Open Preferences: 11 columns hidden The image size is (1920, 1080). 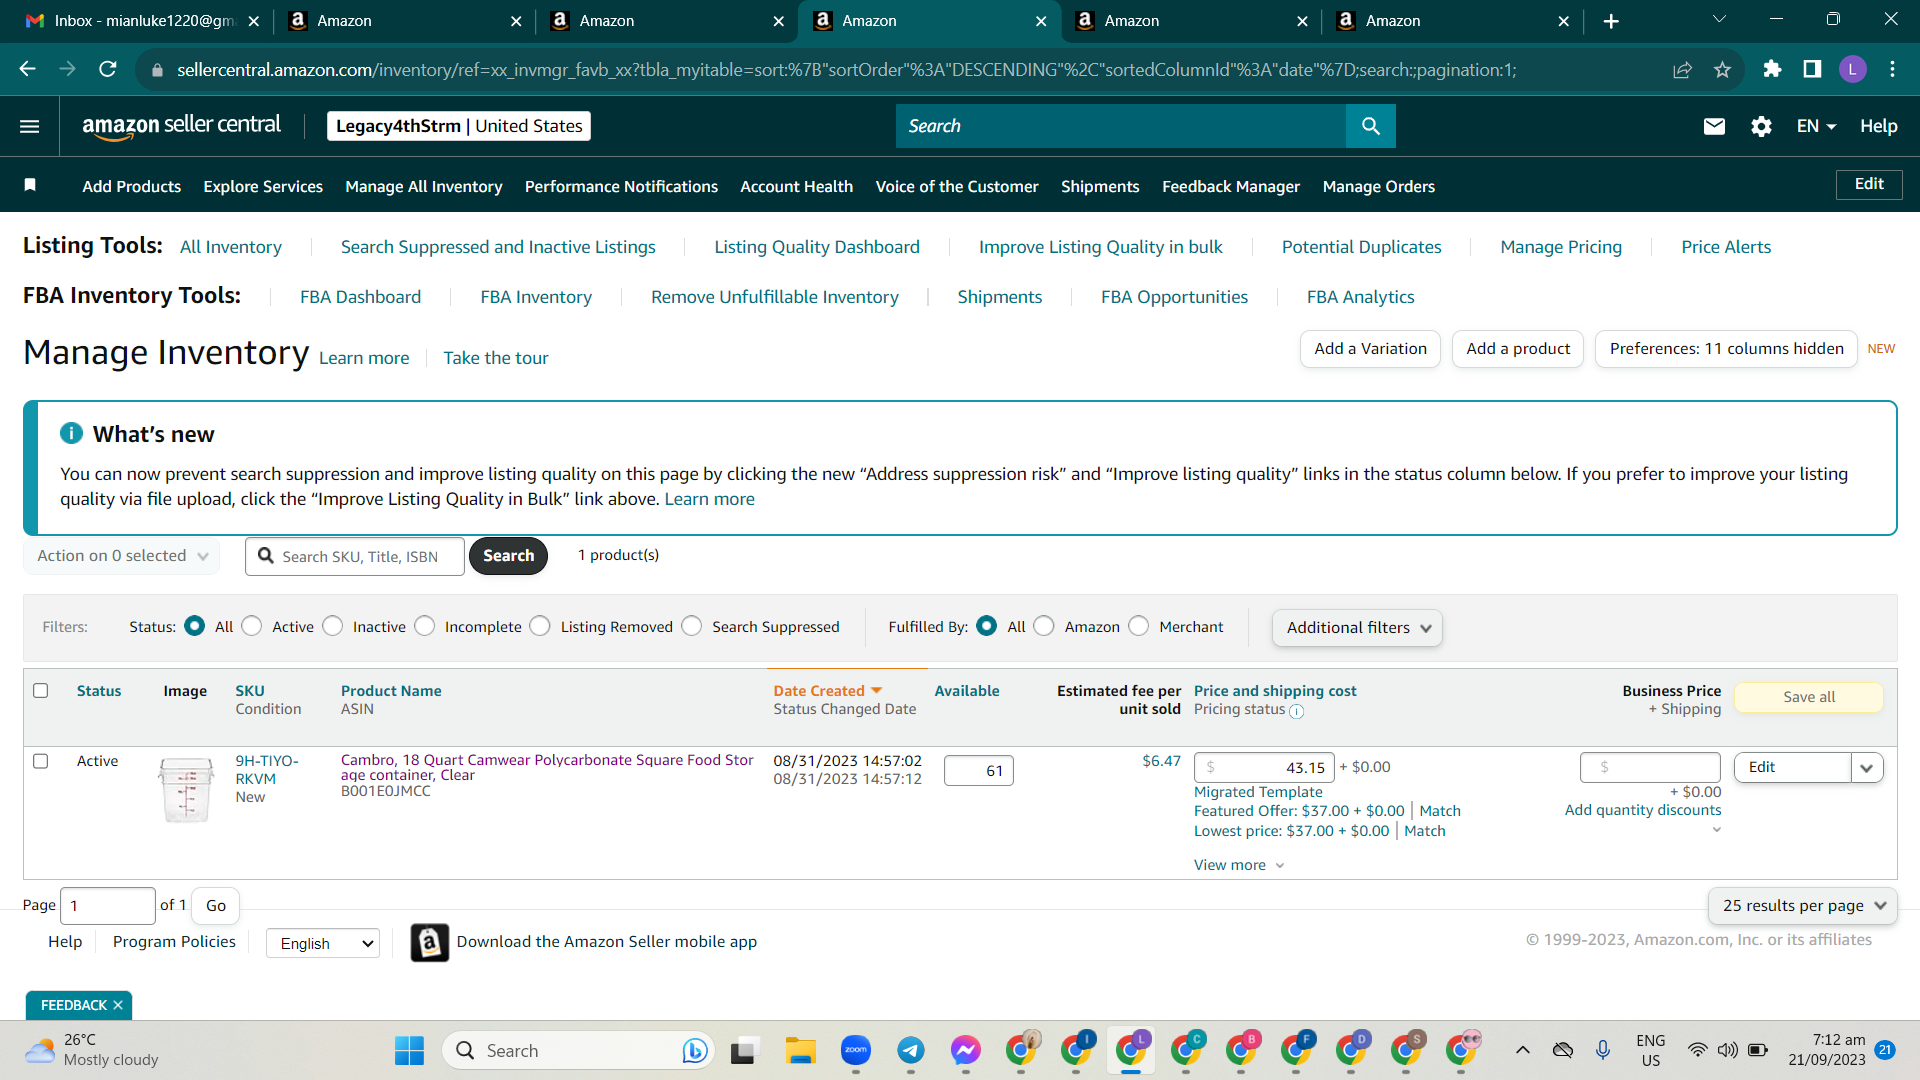coord(1726,349)
